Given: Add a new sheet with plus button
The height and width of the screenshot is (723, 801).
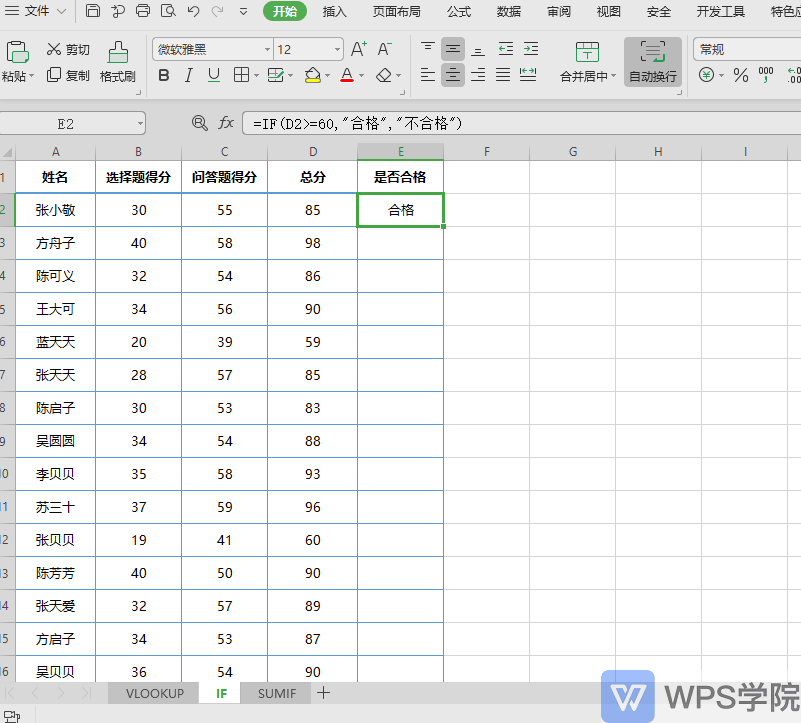Looking at the screenshot, I should (x=323, y=693).
